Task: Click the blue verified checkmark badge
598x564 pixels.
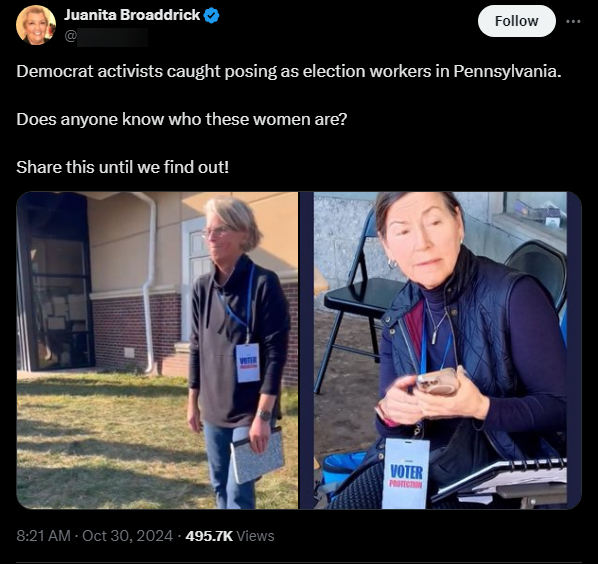Action: click(211, 16)
